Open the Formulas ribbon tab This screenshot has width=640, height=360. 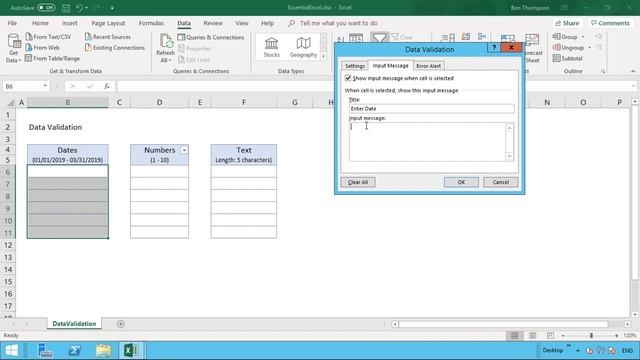click(x=151, y=23)
